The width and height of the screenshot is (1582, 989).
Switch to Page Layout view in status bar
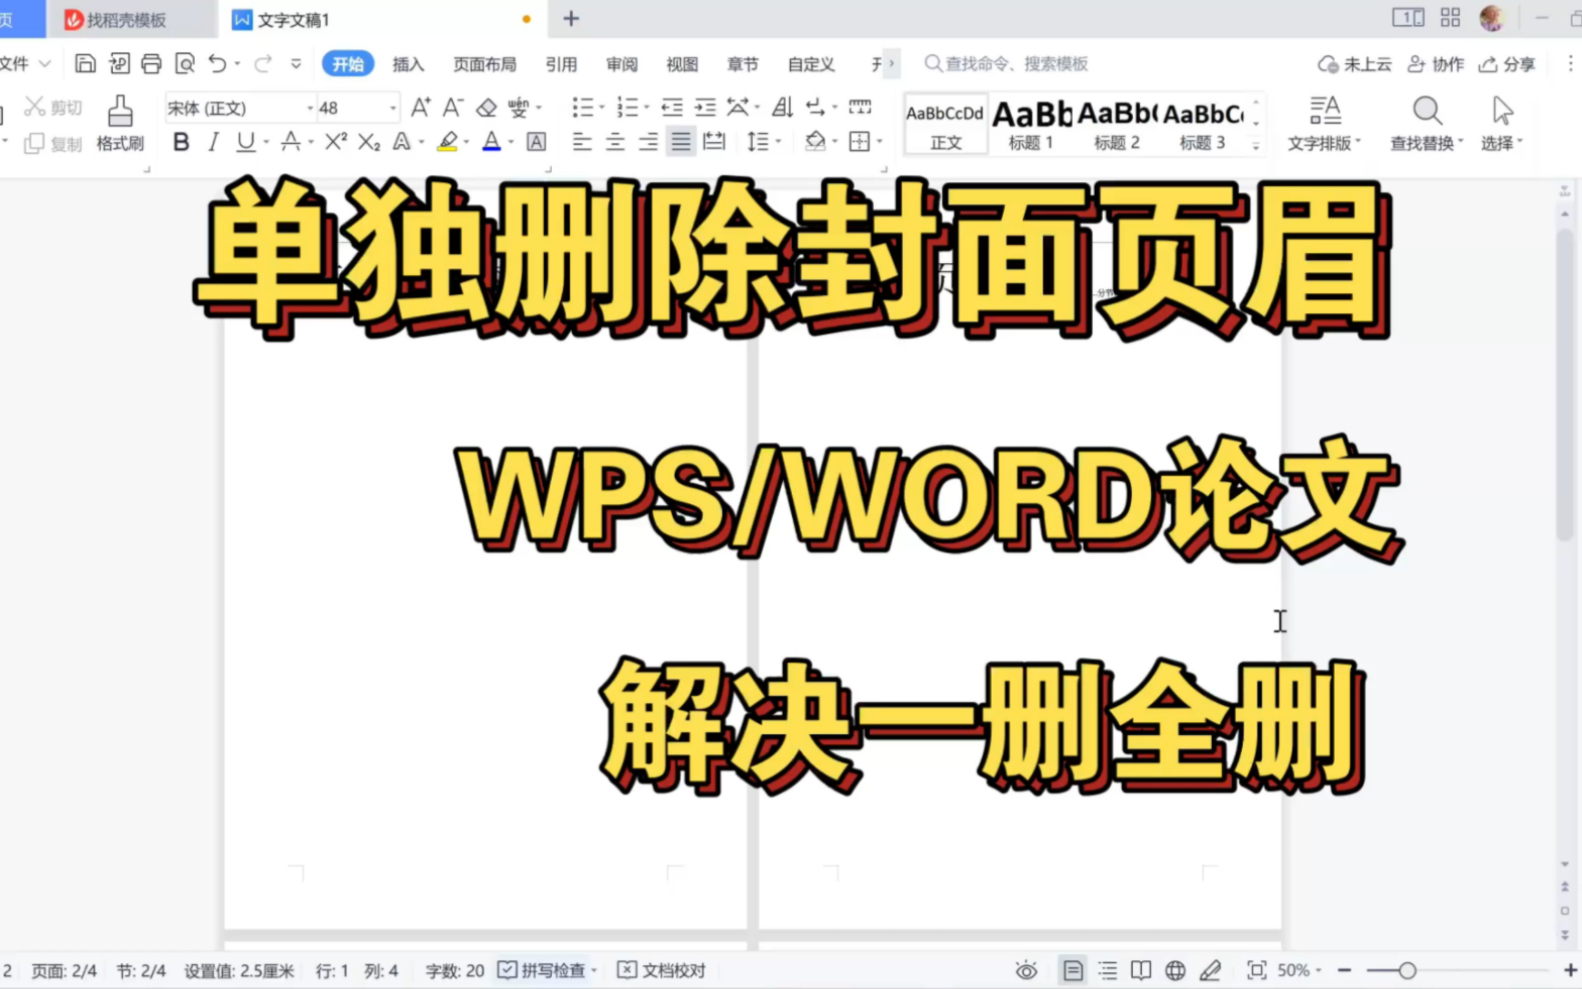coord(1072,970)
